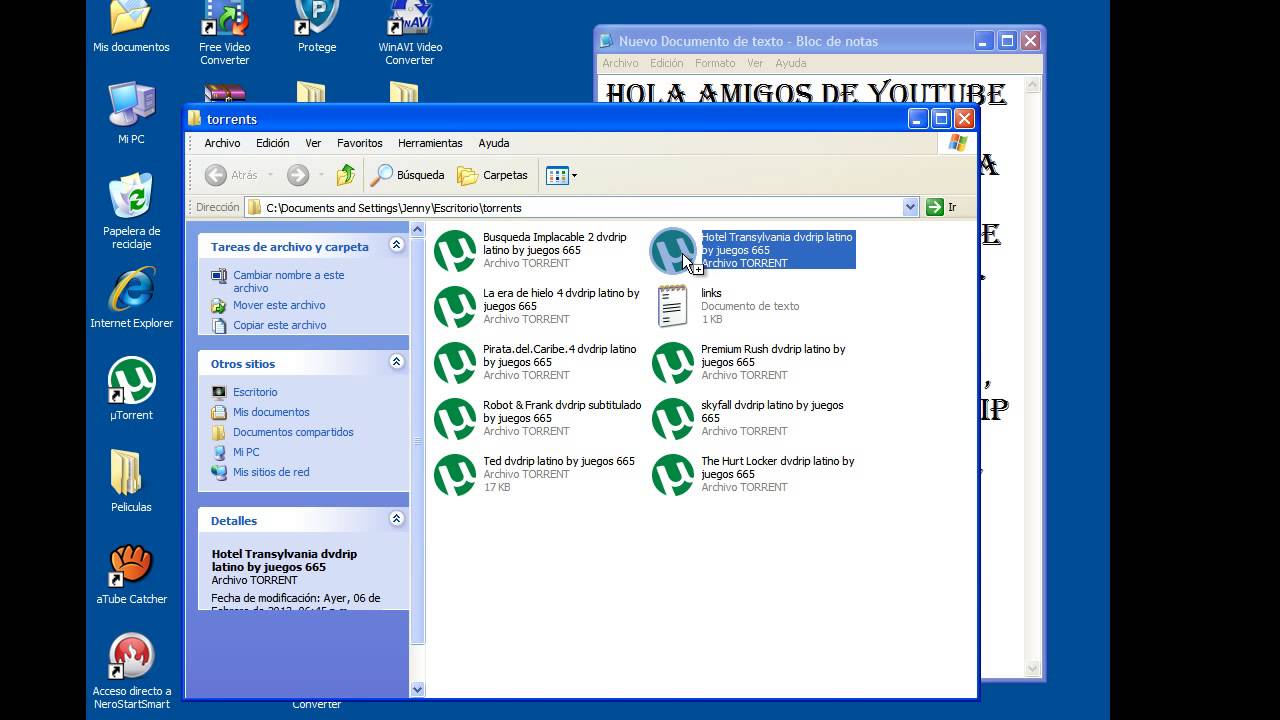1280x720 pixels.
Task: Click the Mover este archivo link
Action: (279, 305)
